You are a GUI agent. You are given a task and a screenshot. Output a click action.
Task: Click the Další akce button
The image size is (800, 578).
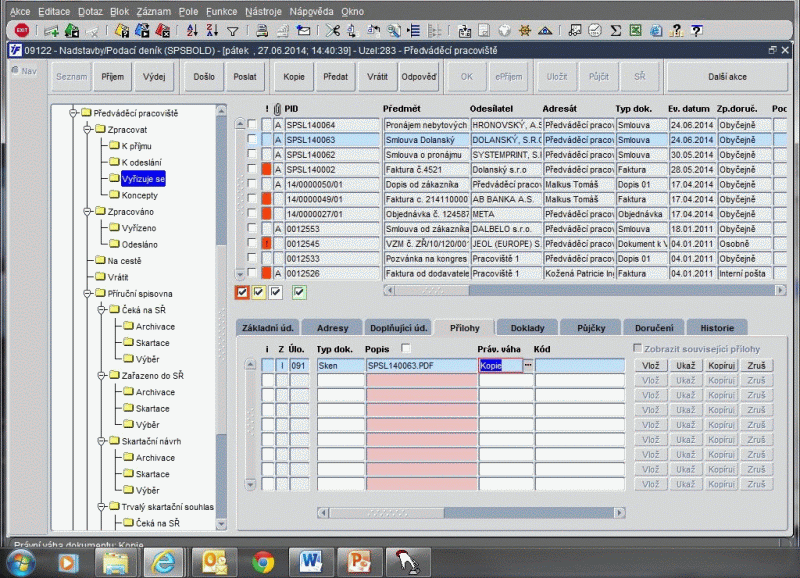tap(727, 77)
